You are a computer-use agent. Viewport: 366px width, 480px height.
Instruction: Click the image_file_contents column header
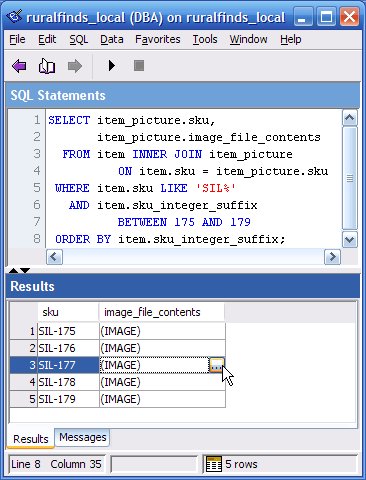pyautogui.click(x=162, y=312)
